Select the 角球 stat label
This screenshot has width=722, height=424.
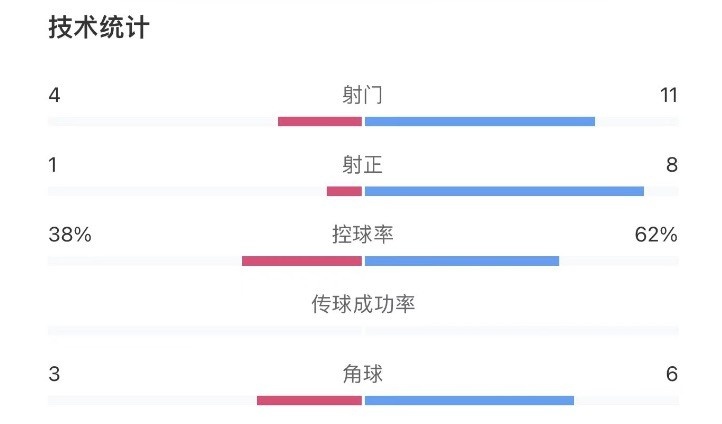tap(362, 374)
